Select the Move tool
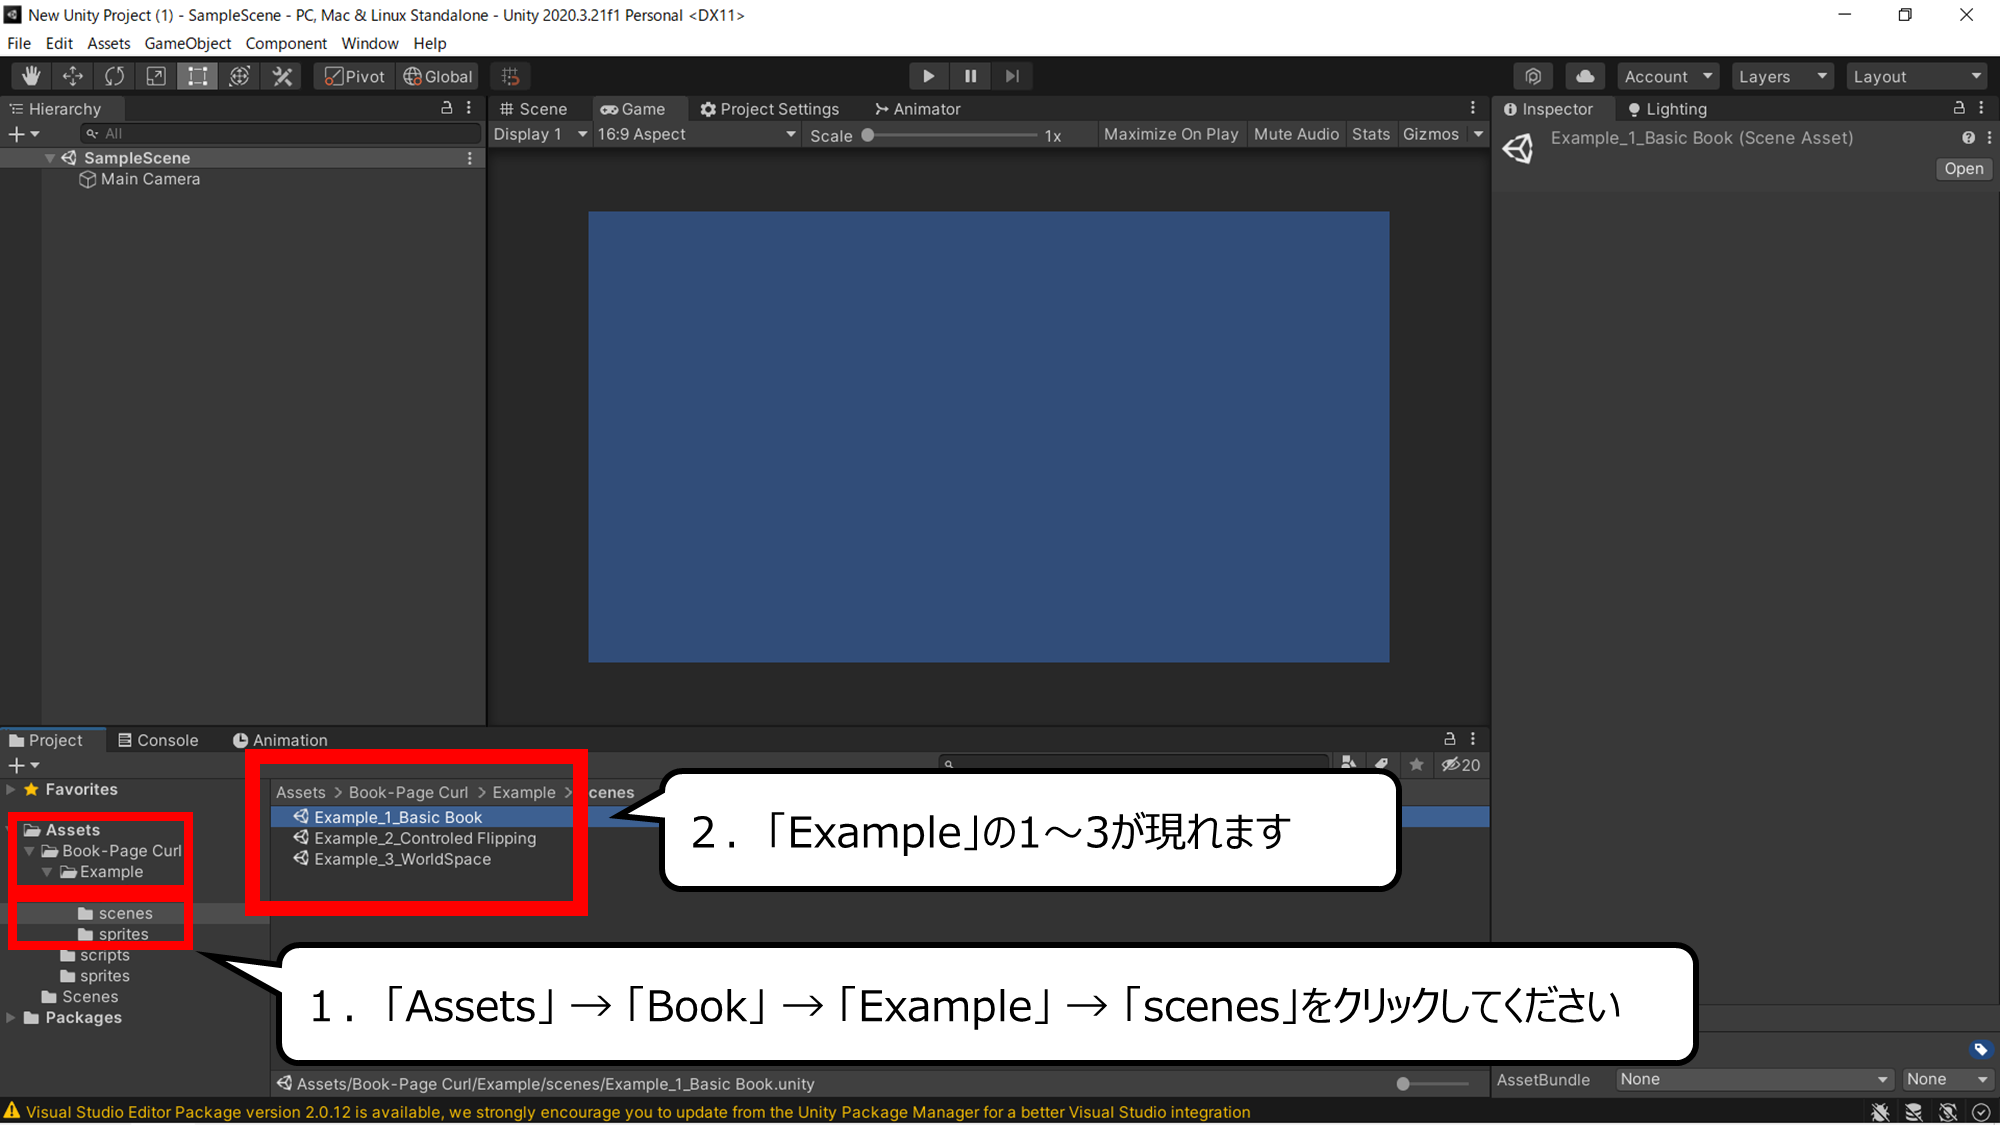 click(73, 76)
